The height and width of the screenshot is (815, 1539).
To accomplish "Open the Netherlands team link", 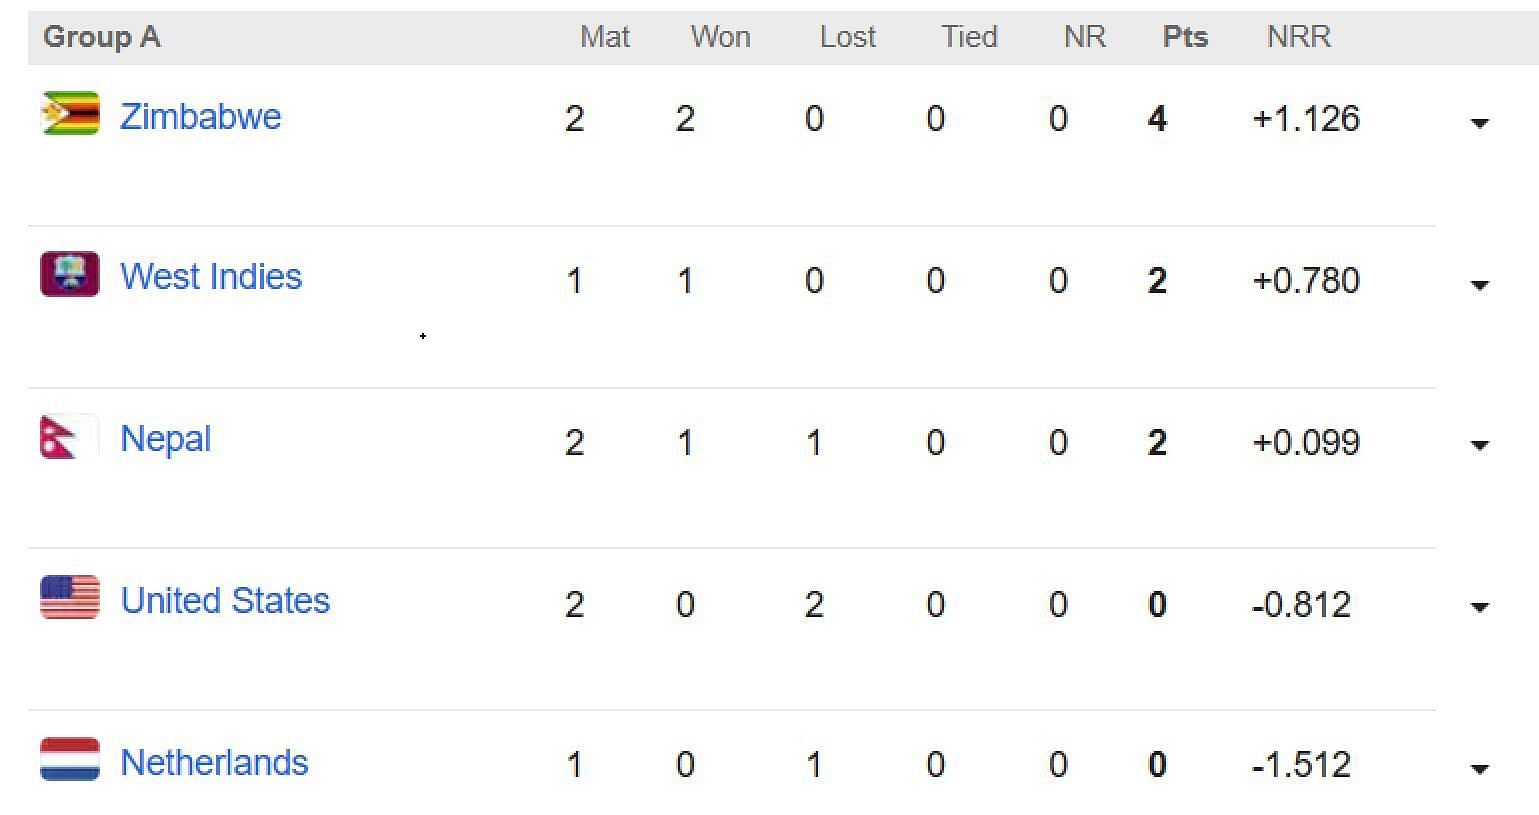I will coord(214,763).
